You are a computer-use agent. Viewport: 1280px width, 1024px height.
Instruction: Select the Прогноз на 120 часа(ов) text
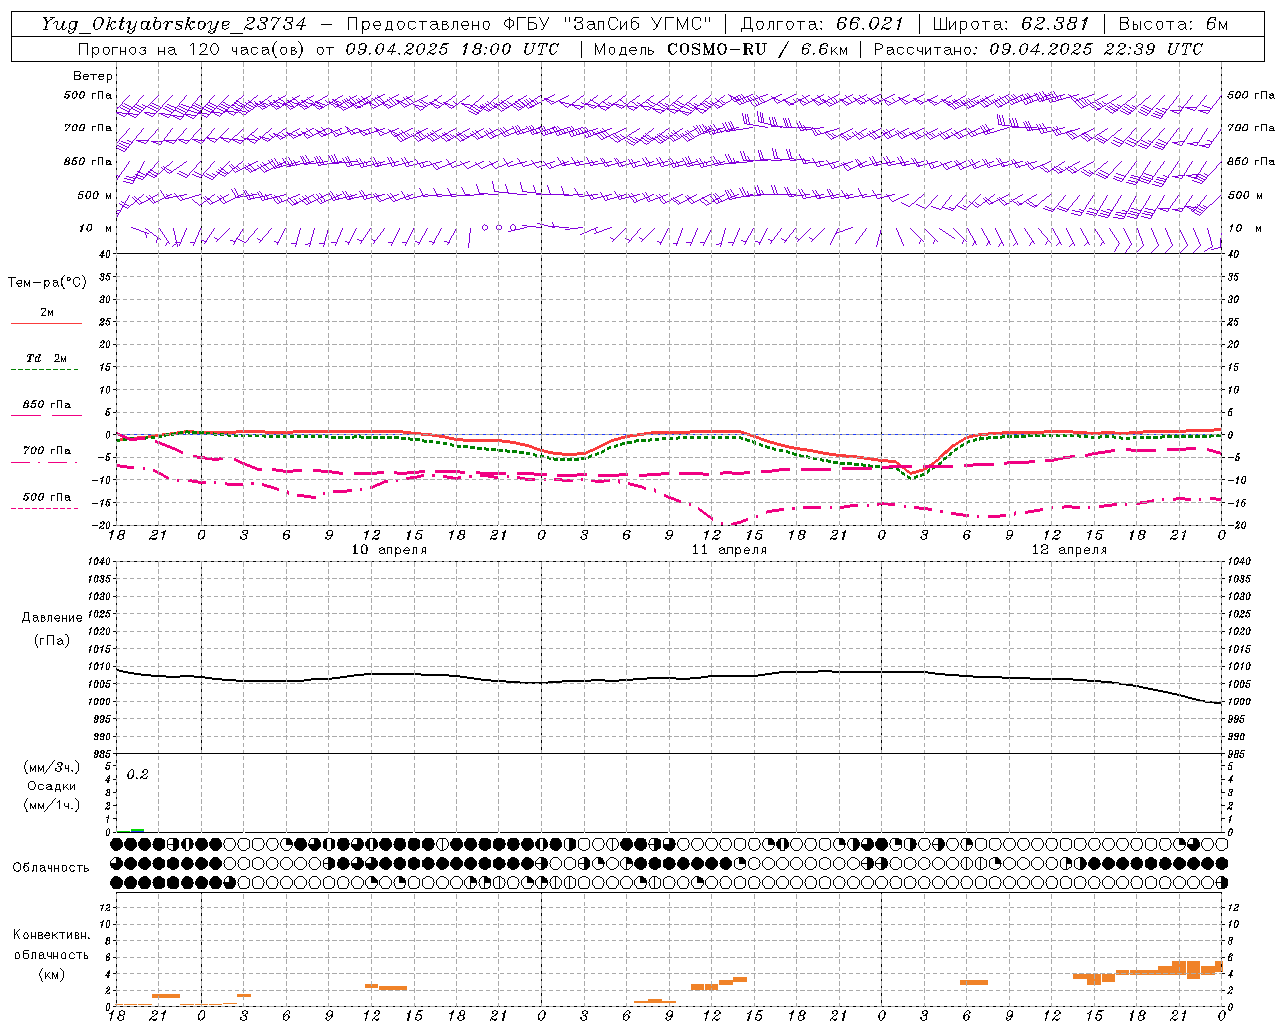point(193,49)
